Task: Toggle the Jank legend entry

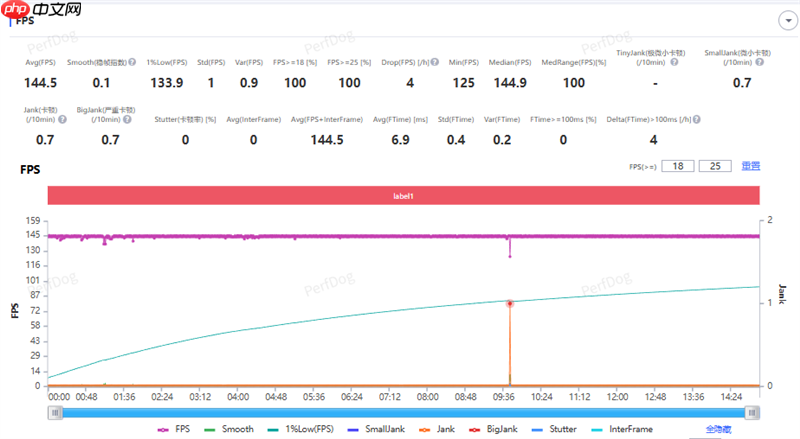Action: pyautogui.click(x=439, y=428)
